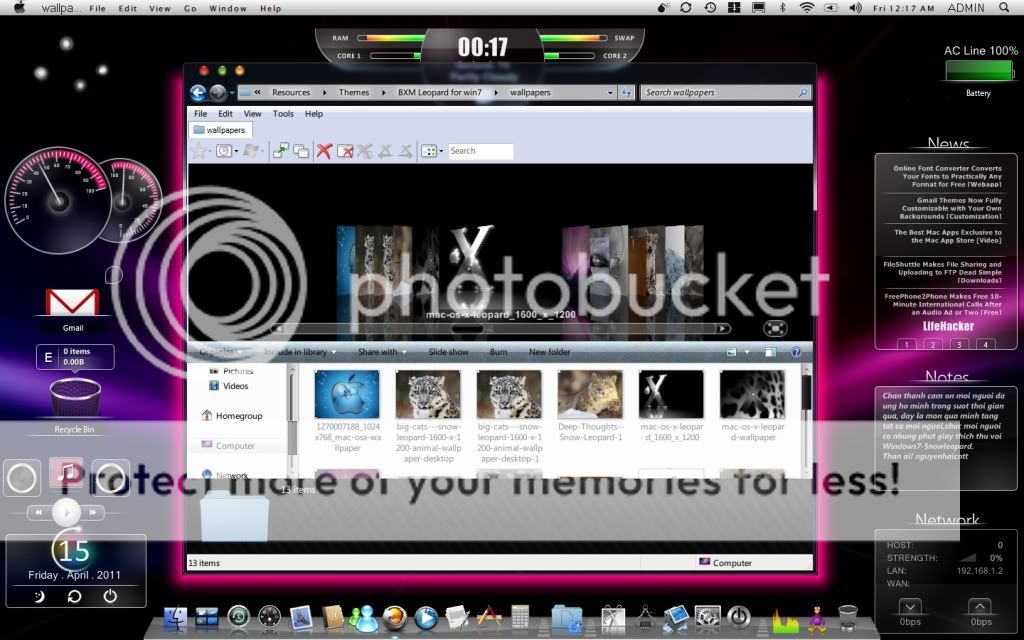Toggle the preview pane icon
The width and height of the screenshot is (1024, 640).
click(771, 352)
